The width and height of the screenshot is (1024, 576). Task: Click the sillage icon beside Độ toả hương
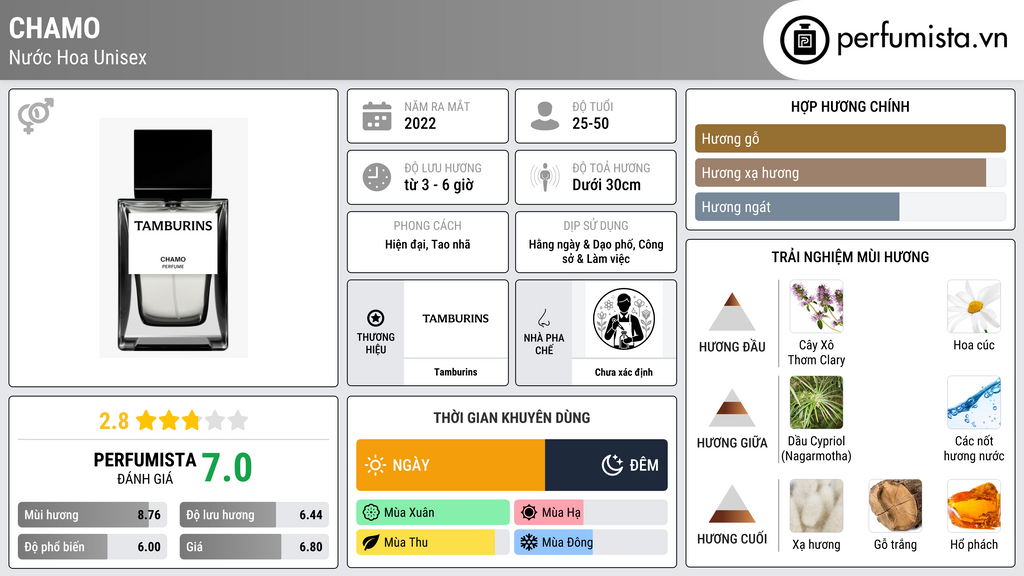click(x=545, y=177)
